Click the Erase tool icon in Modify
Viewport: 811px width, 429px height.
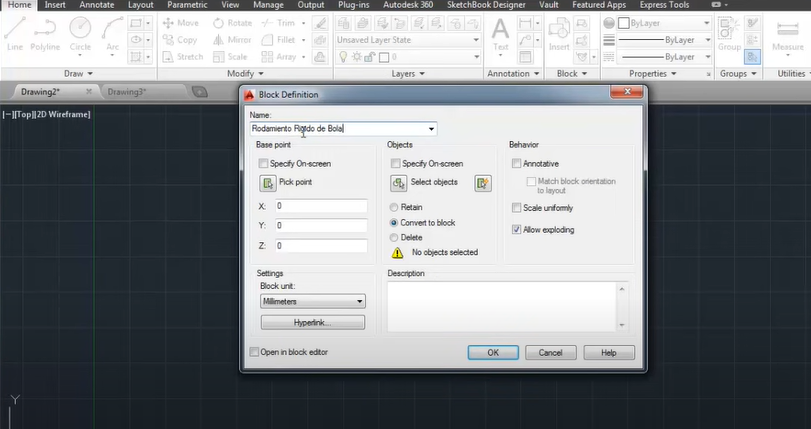pos(321,23)
